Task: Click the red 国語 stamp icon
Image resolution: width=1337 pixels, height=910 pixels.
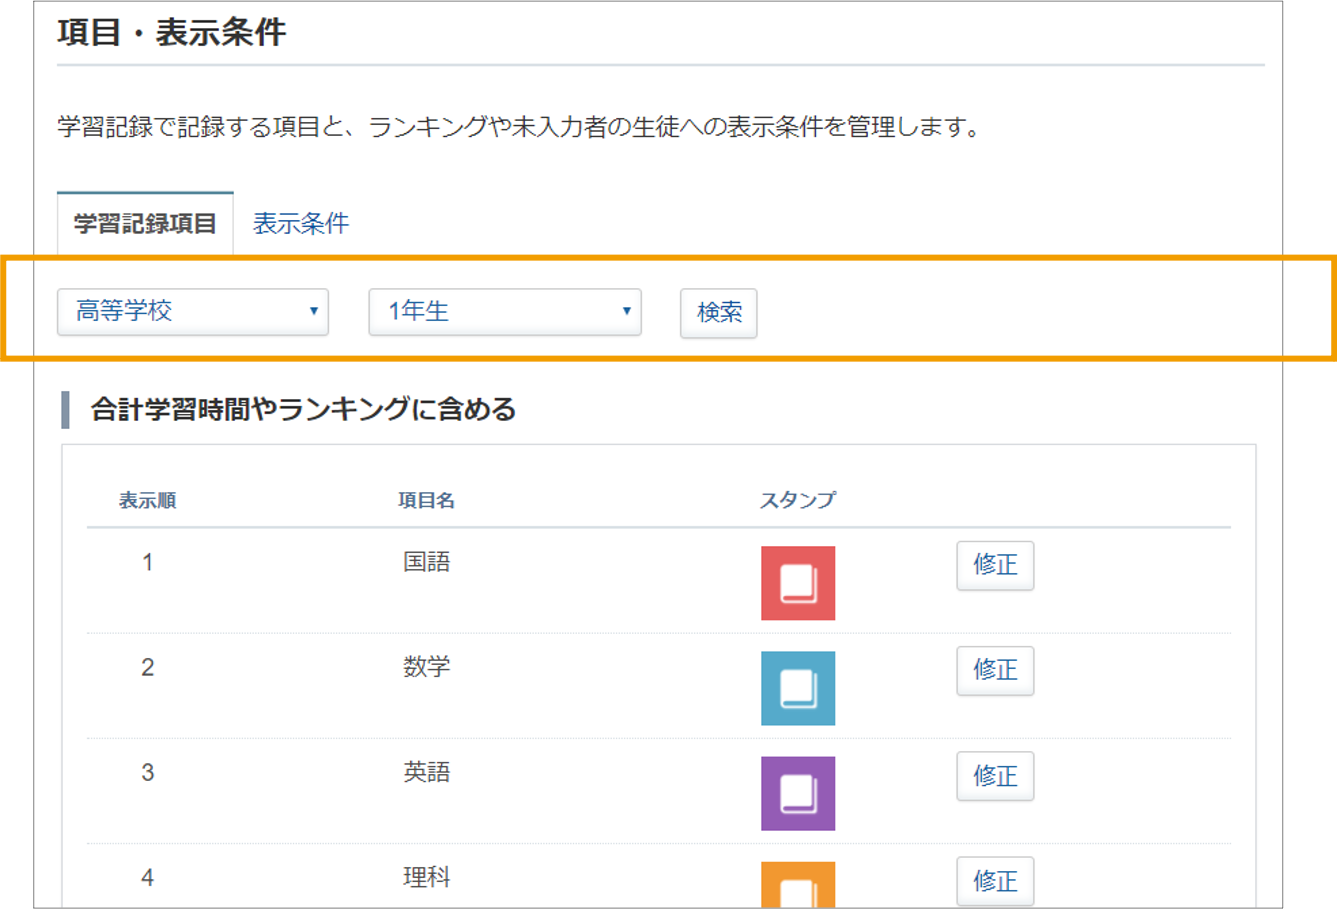Action: pos(798,583)
